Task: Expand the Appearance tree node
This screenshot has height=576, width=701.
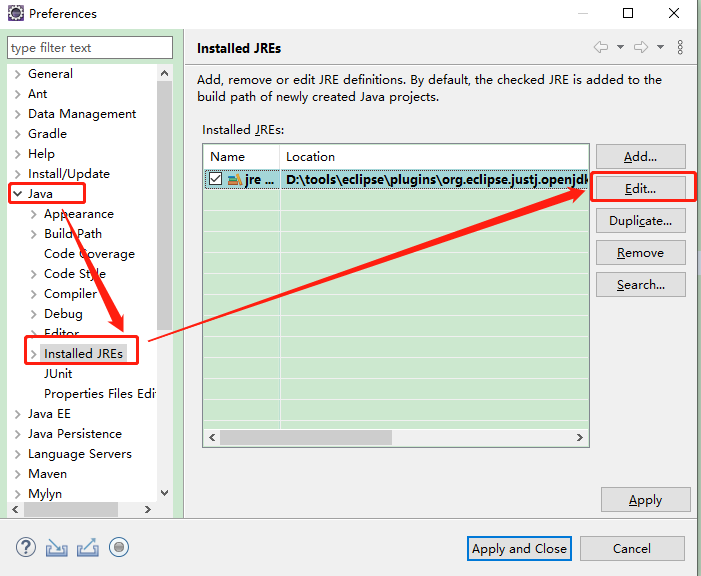Action: pos(34,214)
